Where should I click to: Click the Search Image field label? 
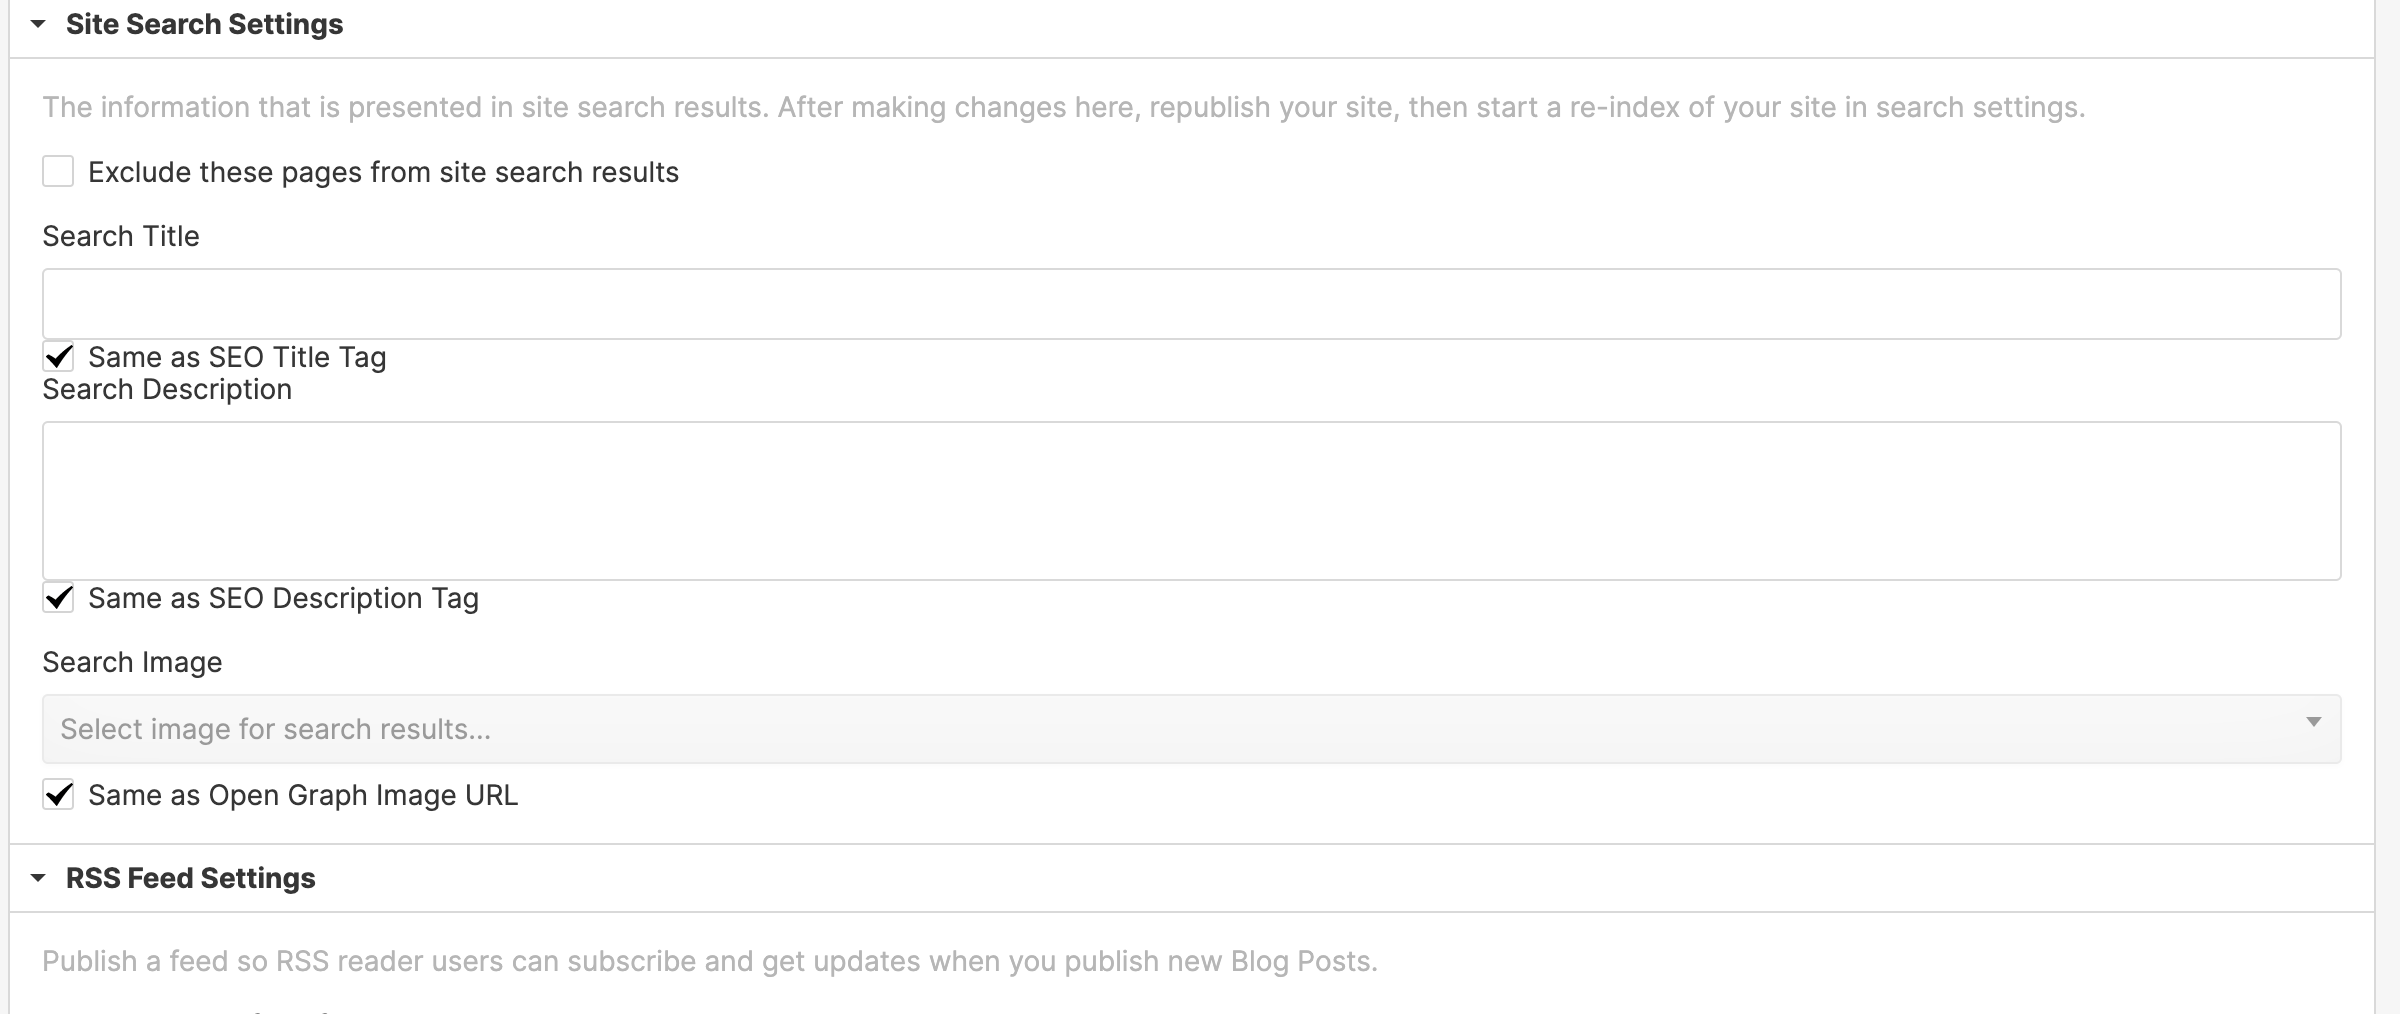pos(132,662)
